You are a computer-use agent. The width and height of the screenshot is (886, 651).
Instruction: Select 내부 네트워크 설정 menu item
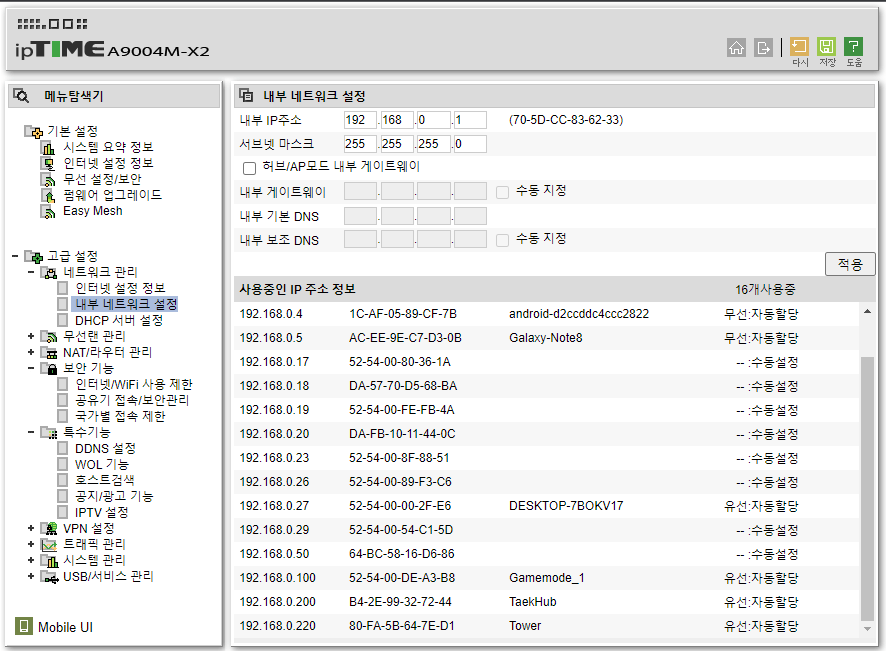pos(125,304)
